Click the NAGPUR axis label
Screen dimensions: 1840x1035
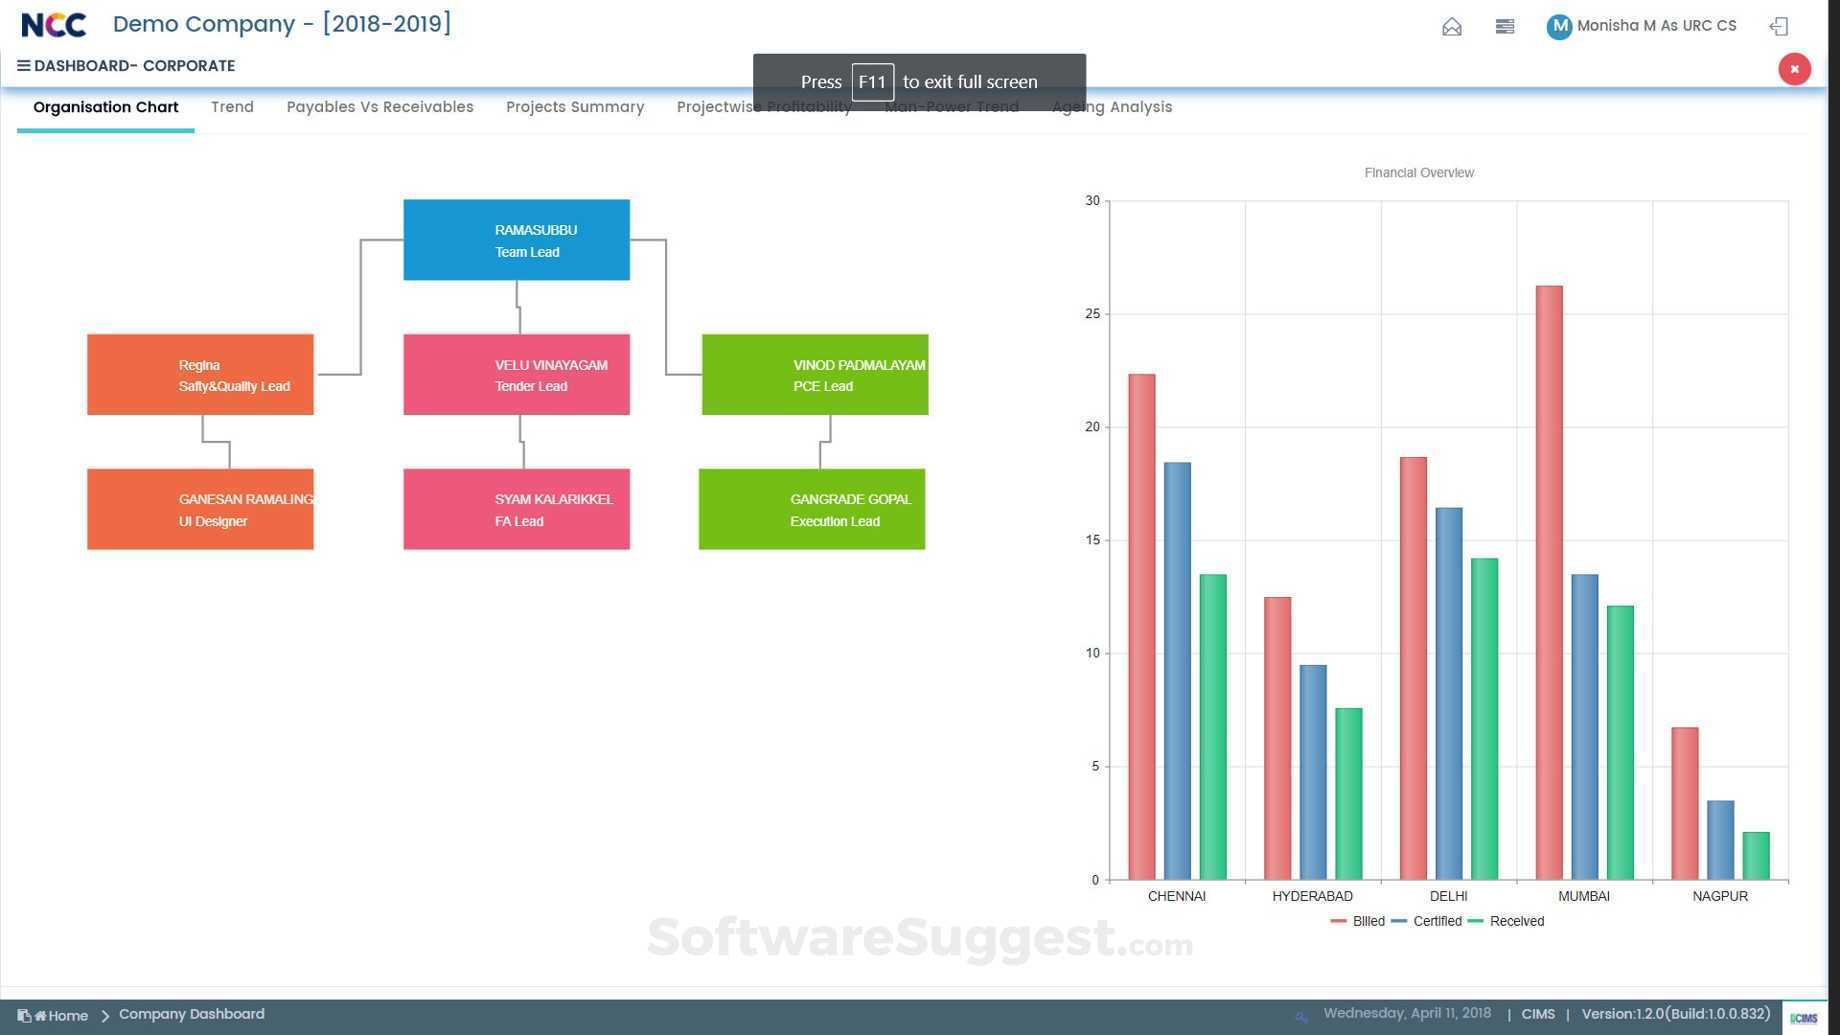(1720, 896)
